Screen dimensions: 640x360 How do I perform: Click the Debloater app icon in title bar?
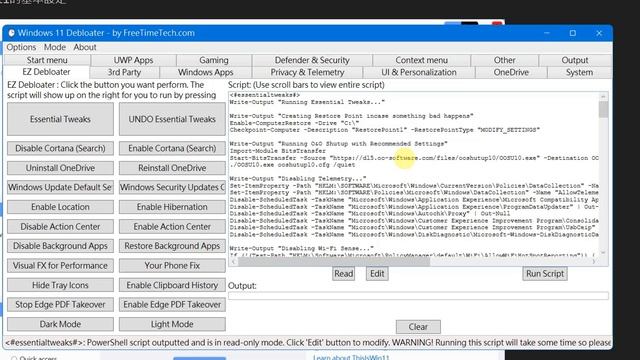pyautogui.click(x=11, y=33)
